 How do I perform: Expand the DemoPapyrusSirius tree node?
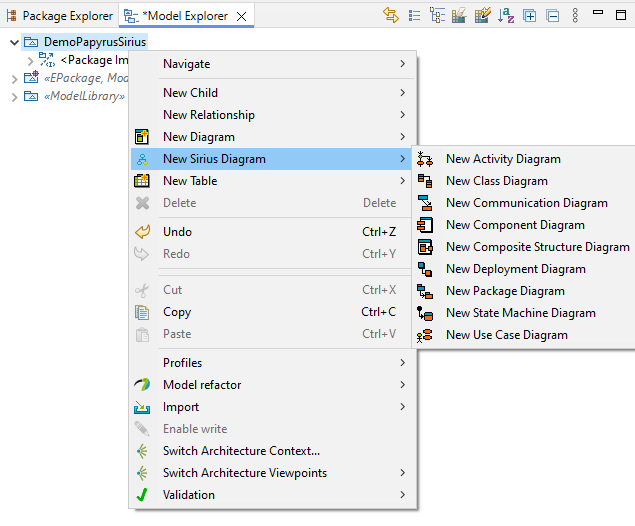[14, 42]
